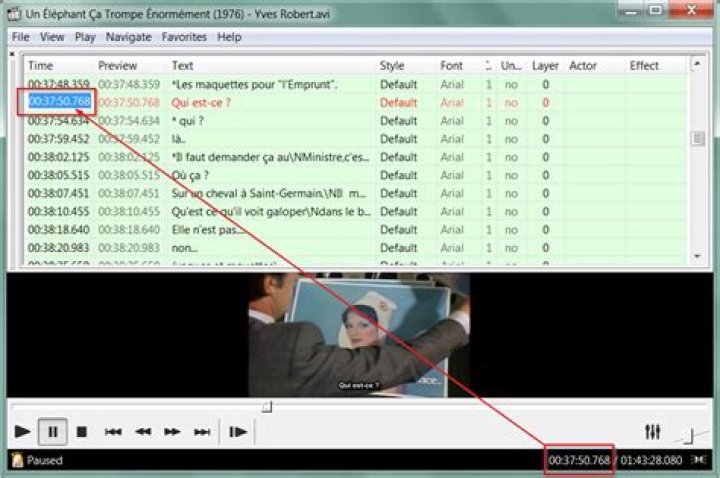The image size is (720, 478).
Task: Select the time cell 00:37:50.768
Action: (x=60, y=101)
